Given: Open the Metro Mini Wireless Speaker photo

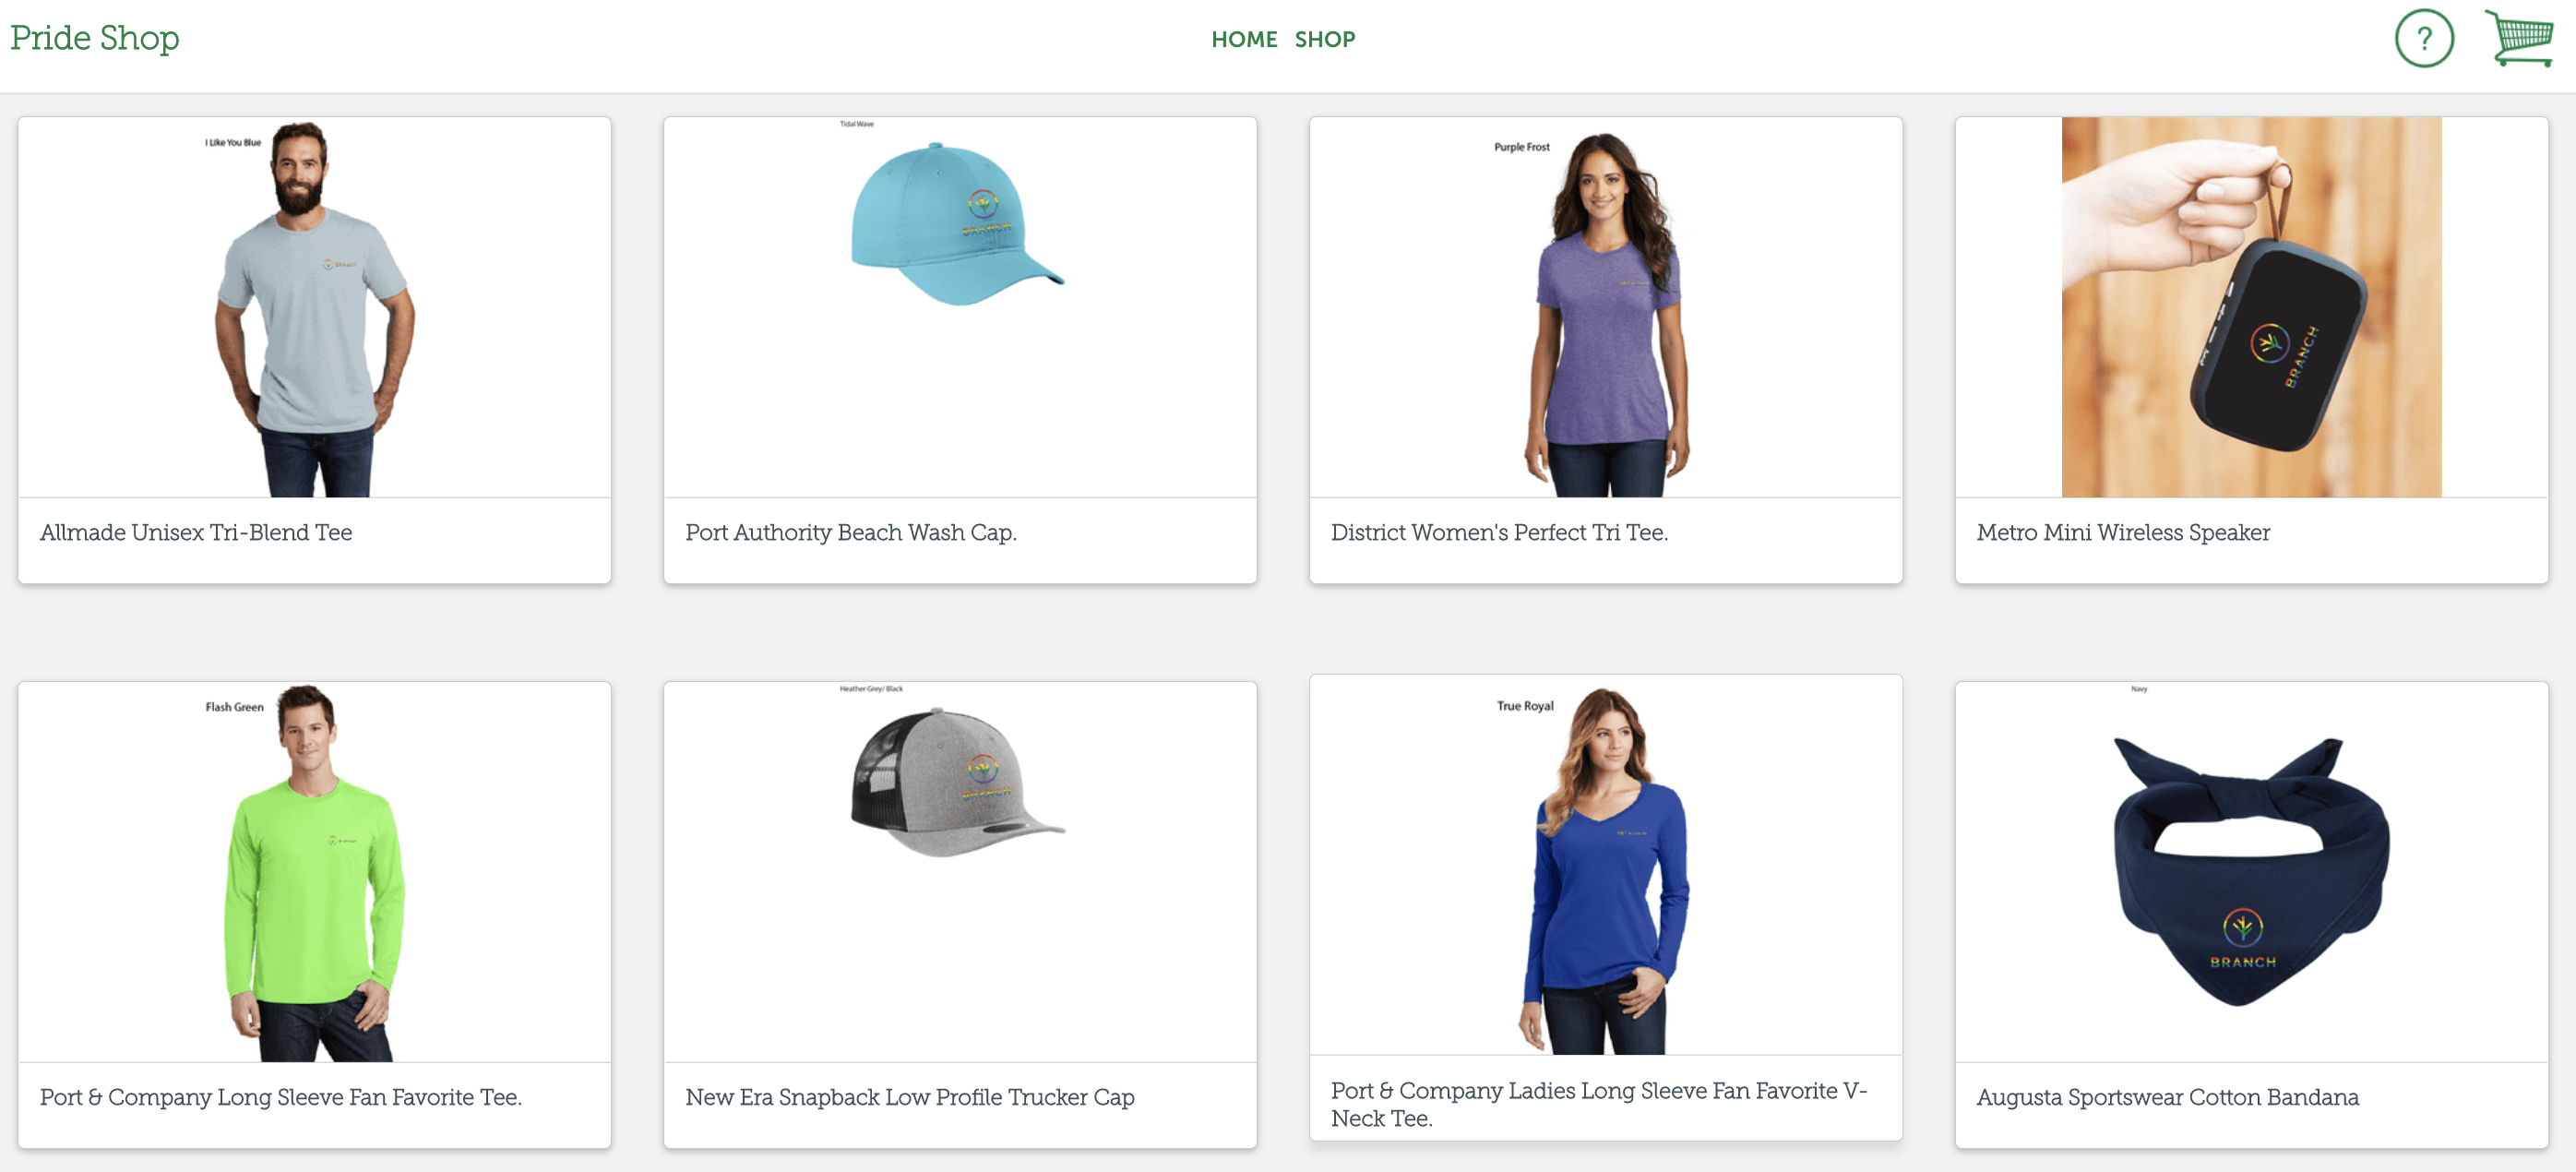Looking at the screenshot, I should 2250,308.
